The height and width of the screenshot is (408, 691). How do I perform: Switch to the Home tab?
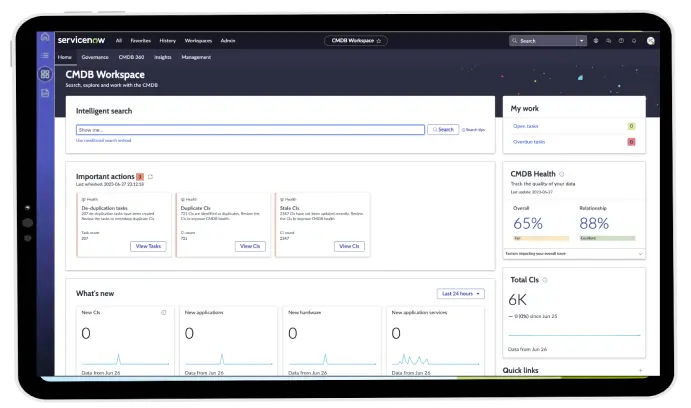pos(64,57)
